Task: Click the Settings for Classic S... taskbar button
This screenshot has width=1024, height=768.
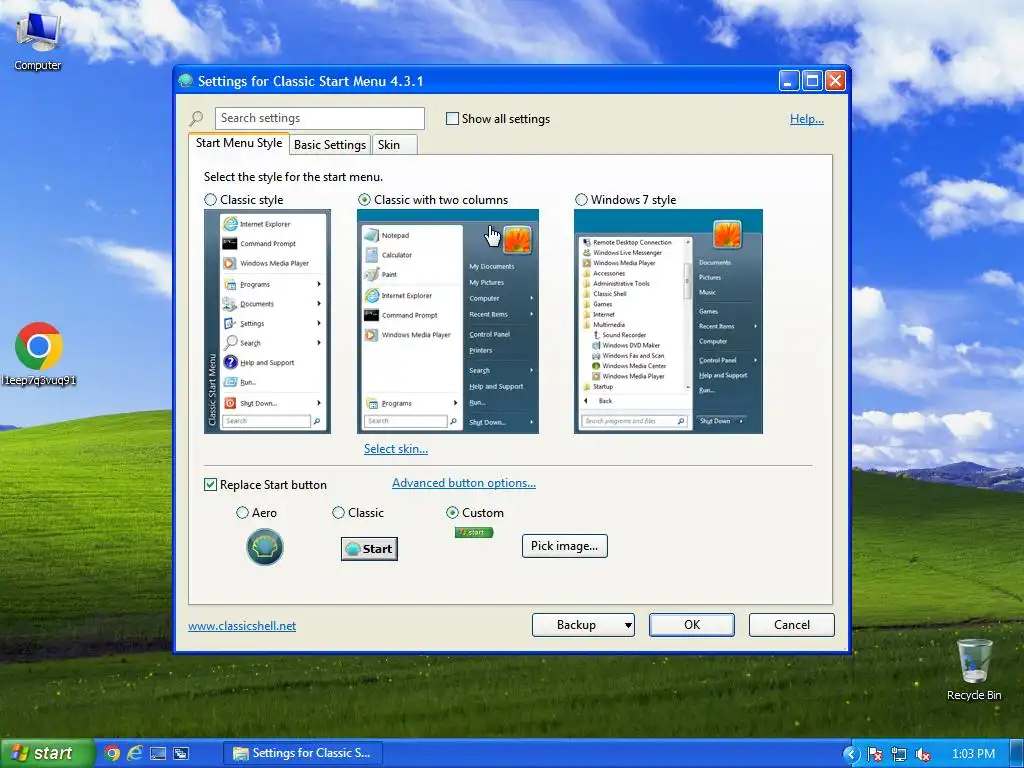Action: point(302,753)
